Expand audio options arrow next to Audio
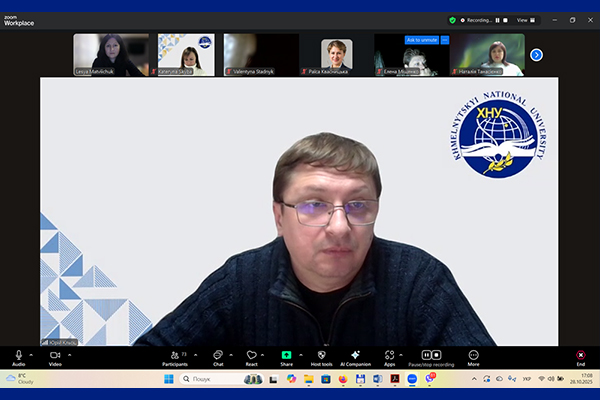 pos(31,354)
